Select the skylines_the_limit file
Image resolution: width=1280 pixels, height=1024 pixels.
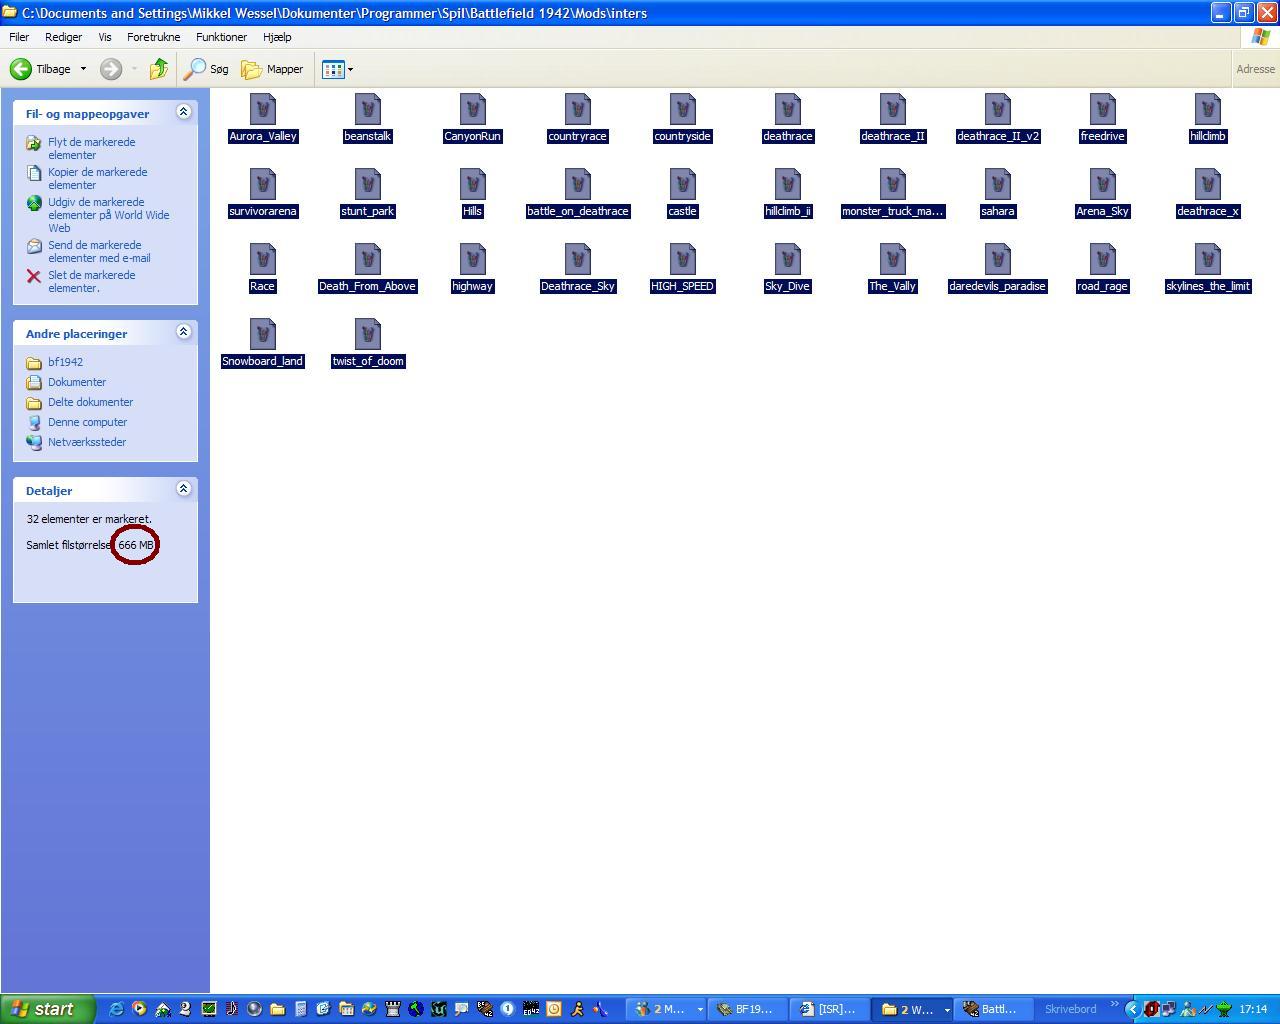(1207, 268)
